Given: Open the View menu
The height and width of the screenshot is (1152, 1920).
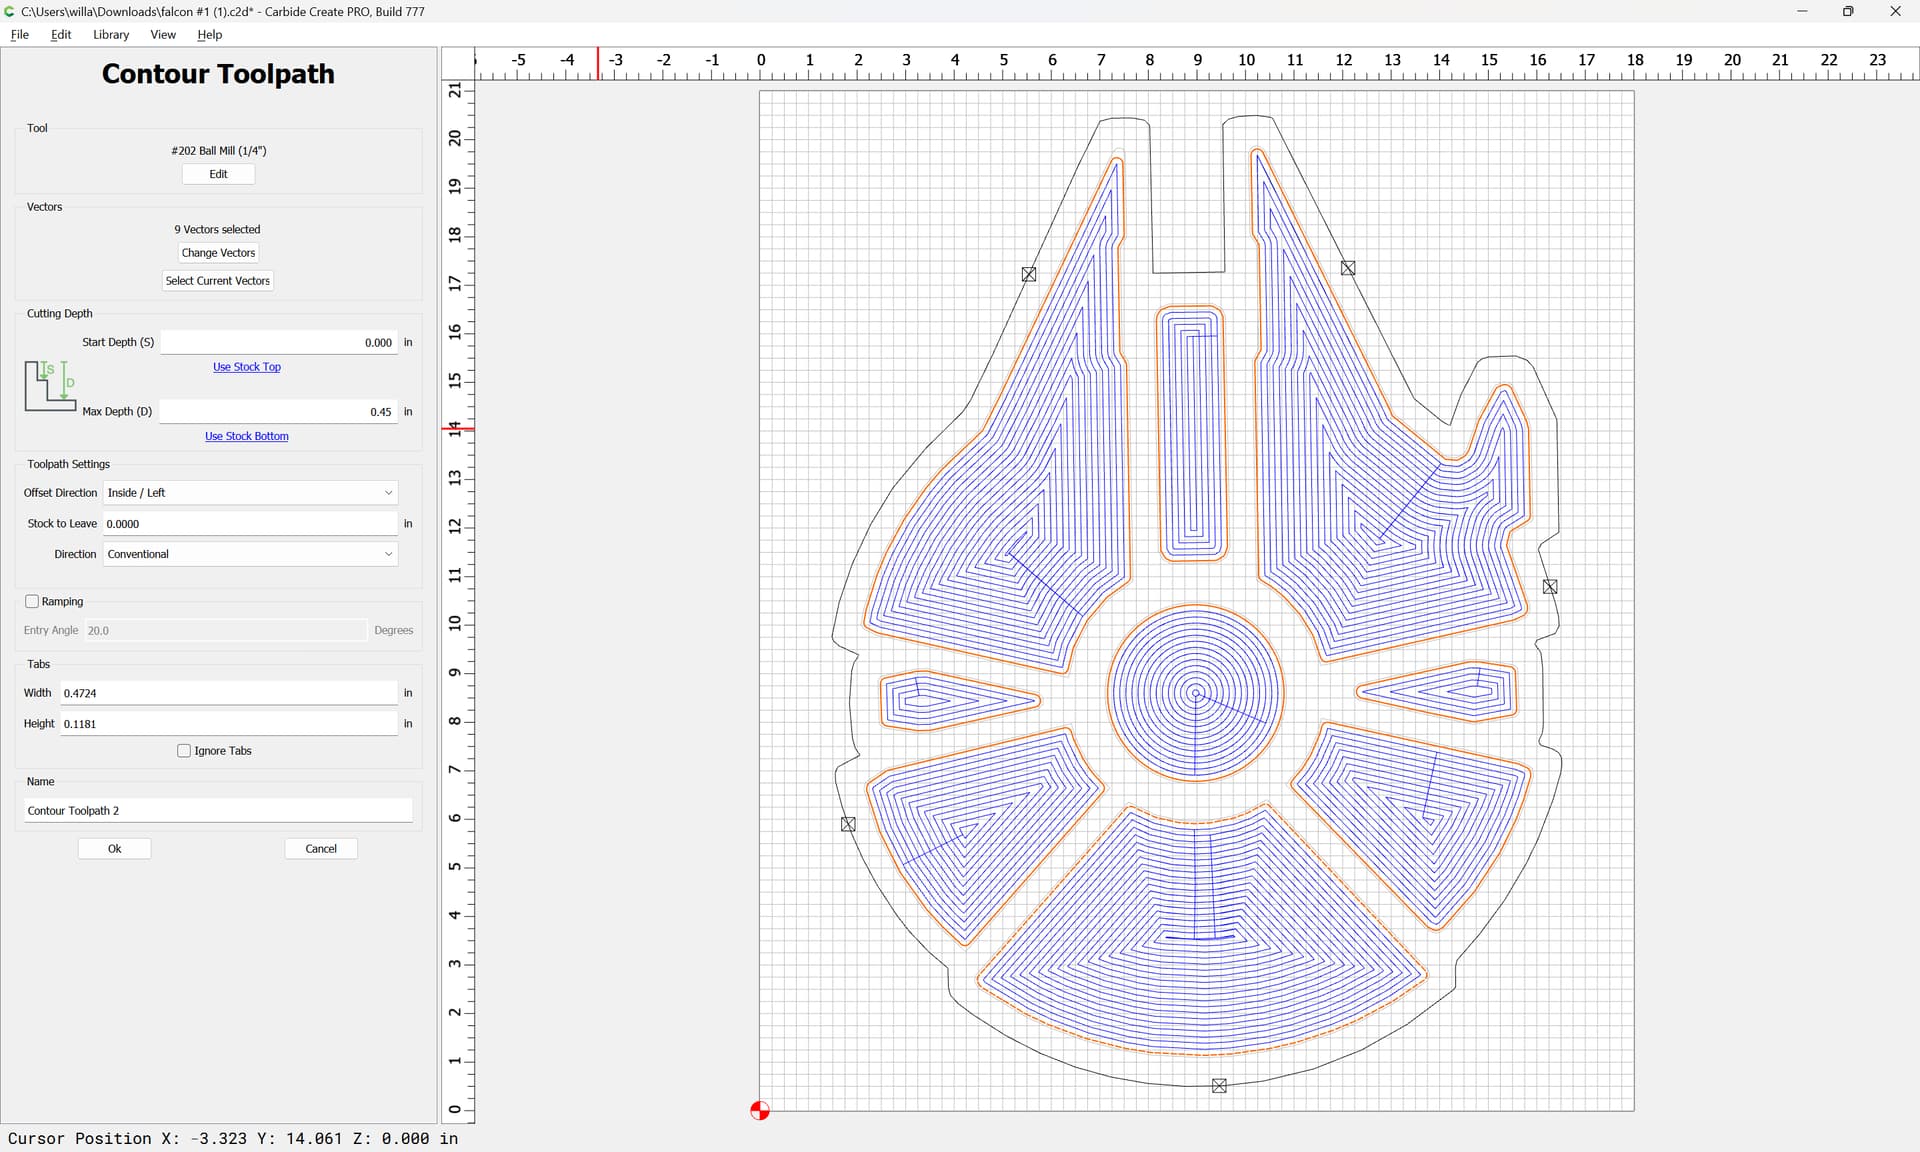Looking at the screenshot, I should [x=163, y=34].
